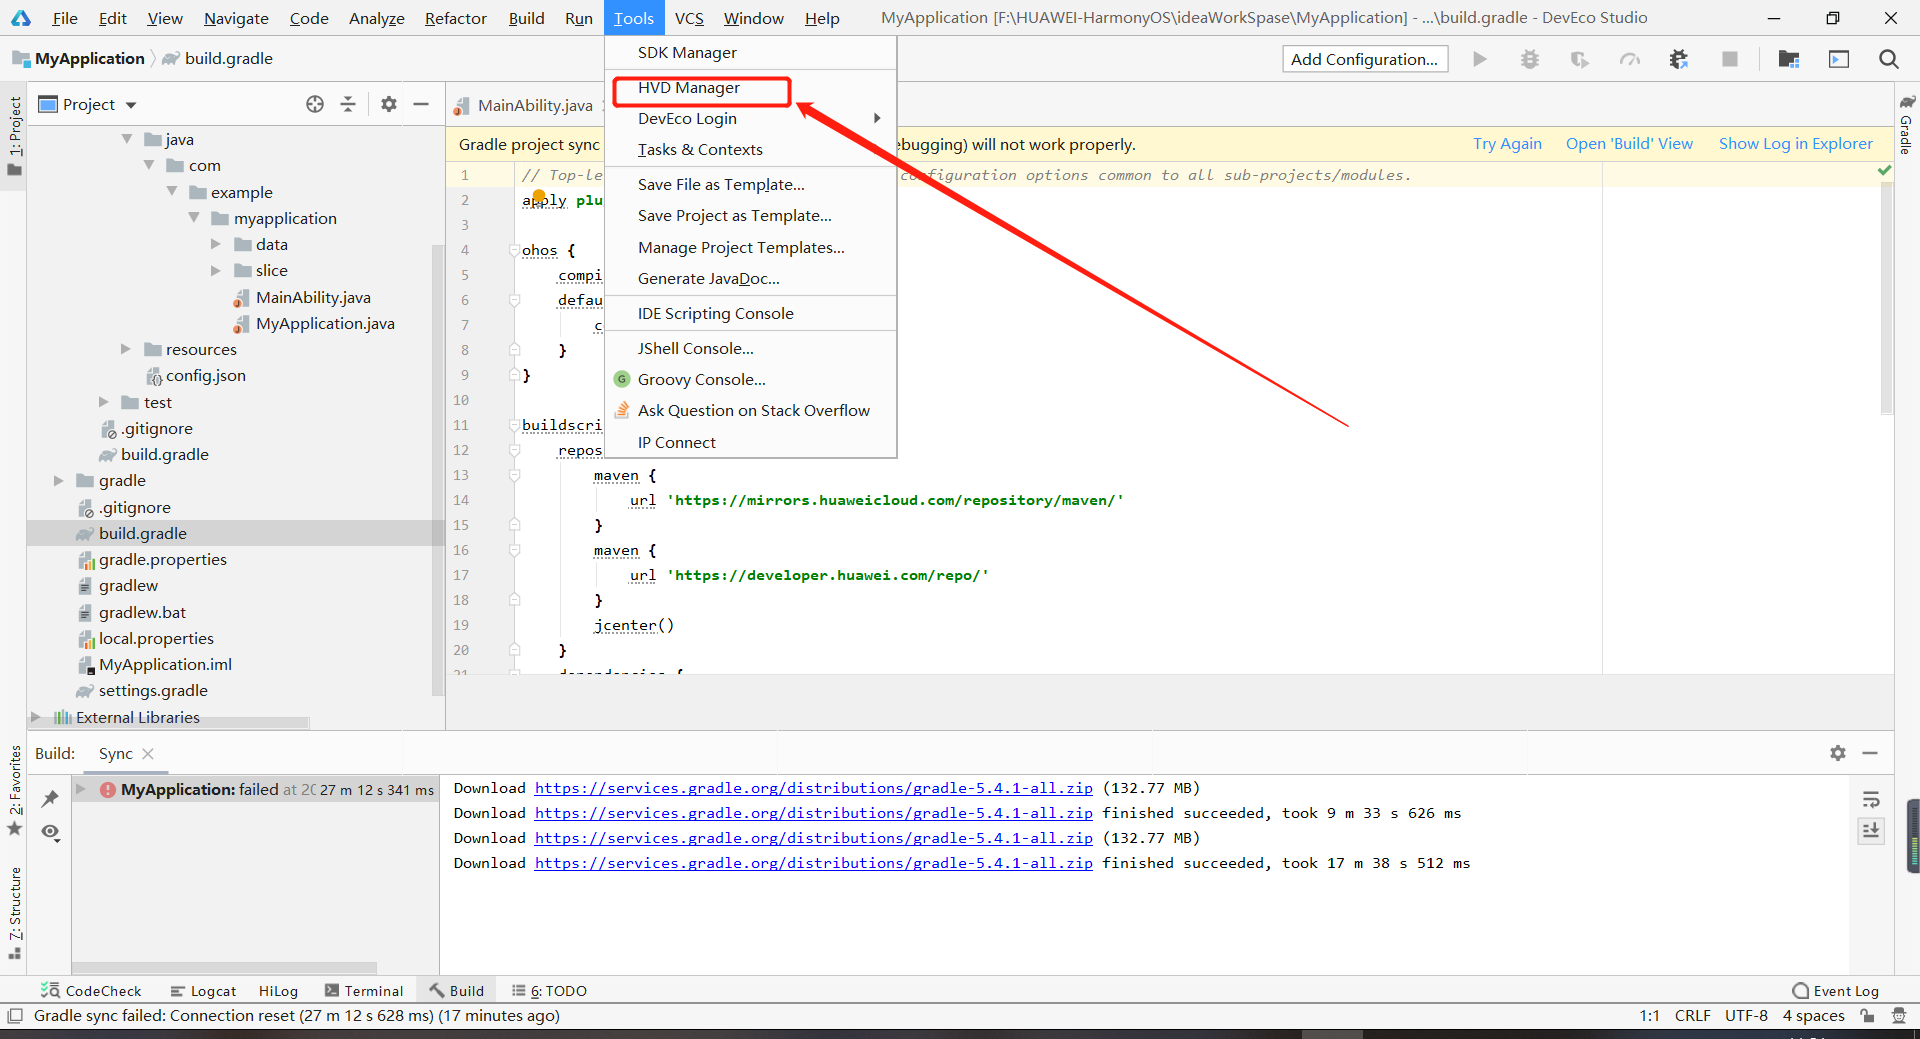1920x1039 pixels.
Task: Open the Structure side tool window tab
Action: click(x=14, y=912)
